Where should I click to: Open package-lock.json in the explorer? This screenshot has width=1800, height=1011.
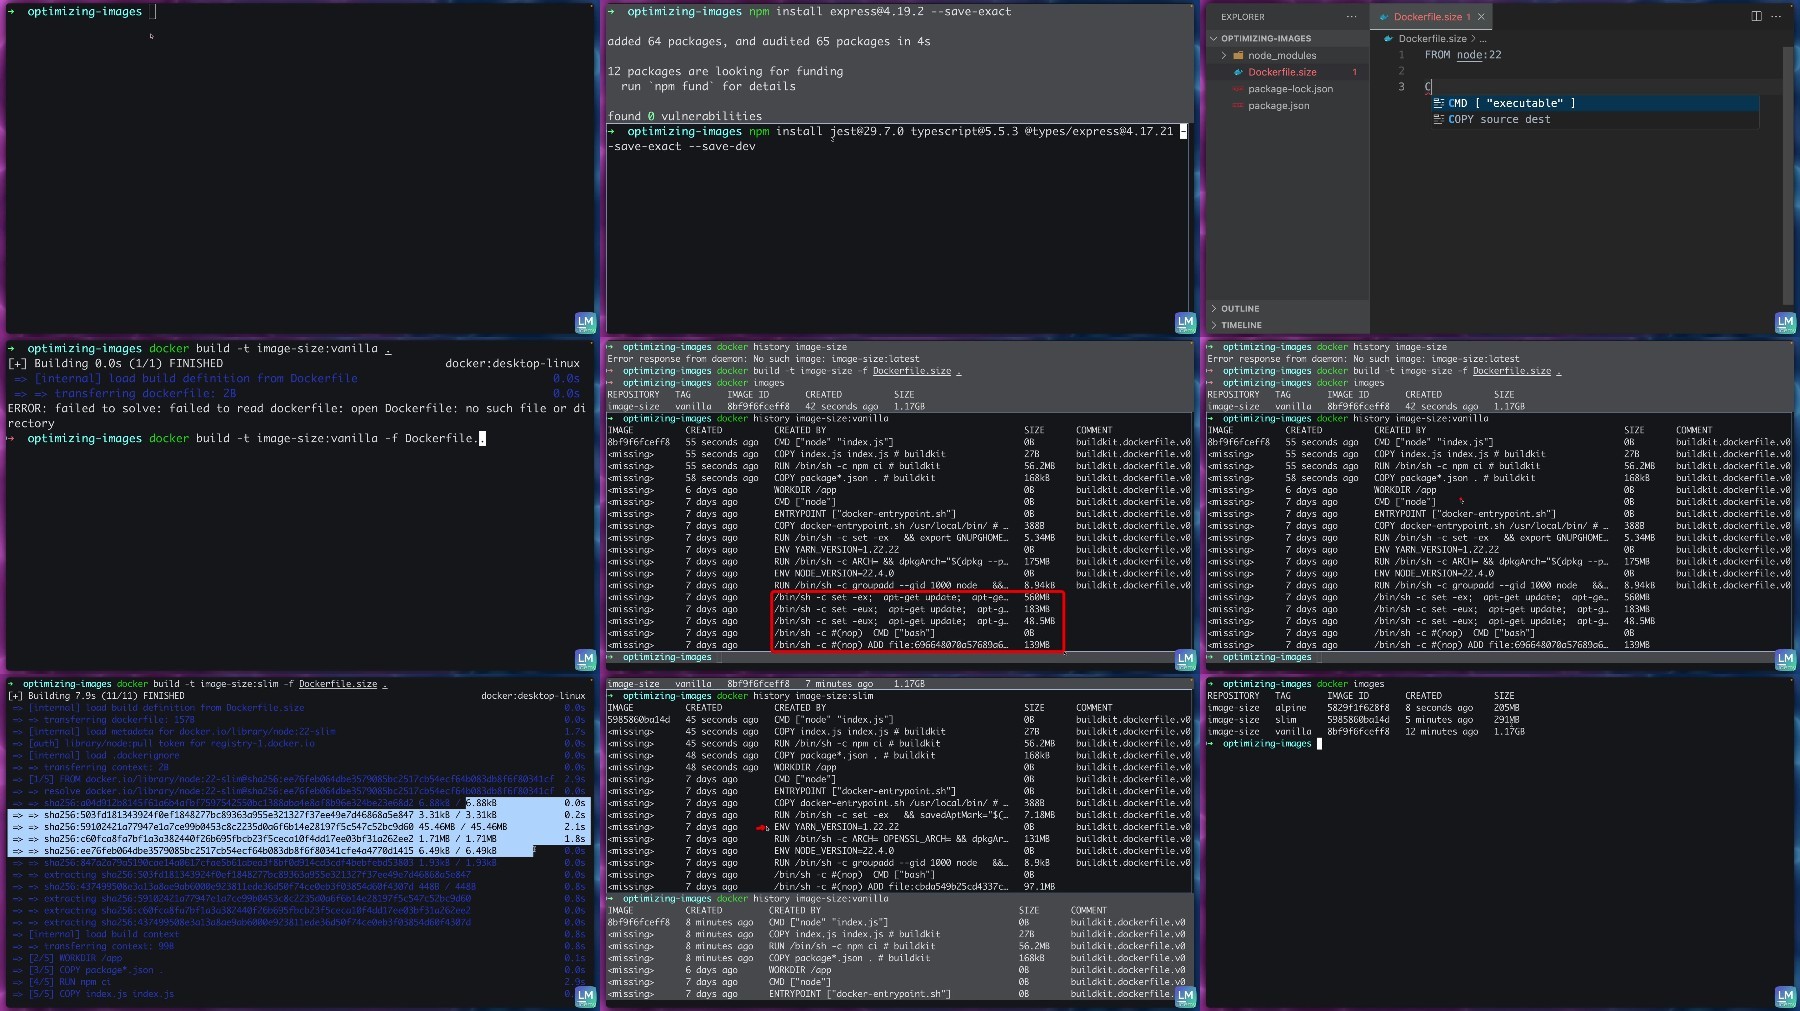1290,89
